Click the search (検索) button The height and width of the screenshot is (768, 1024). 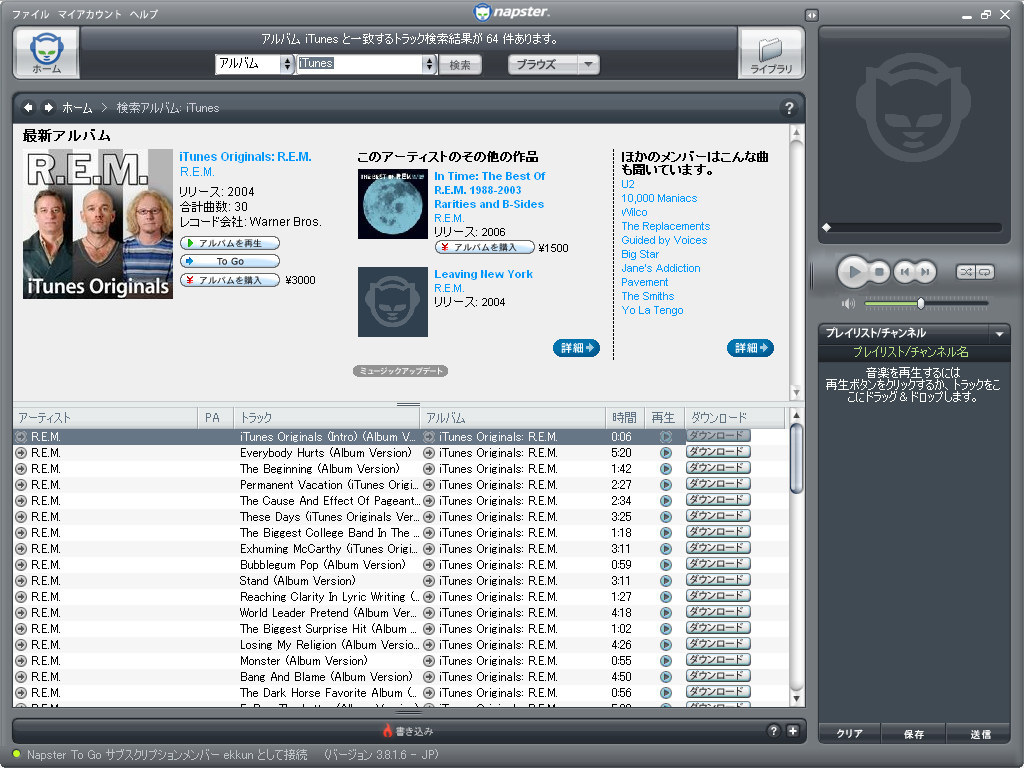click(x=460, y=64)
